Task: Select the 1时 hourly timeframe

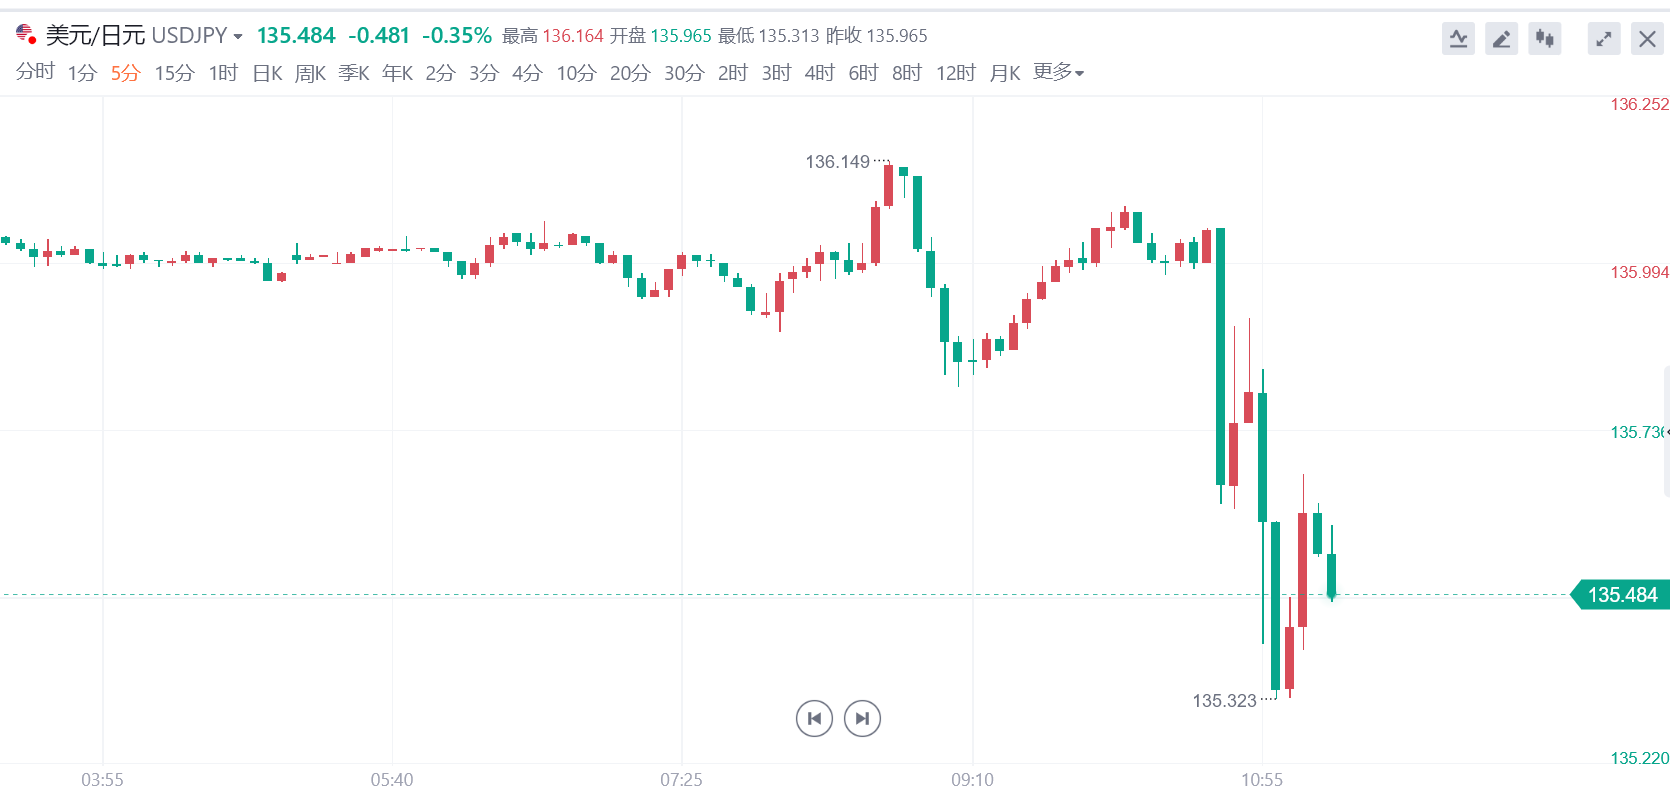Action: (223, 73)
